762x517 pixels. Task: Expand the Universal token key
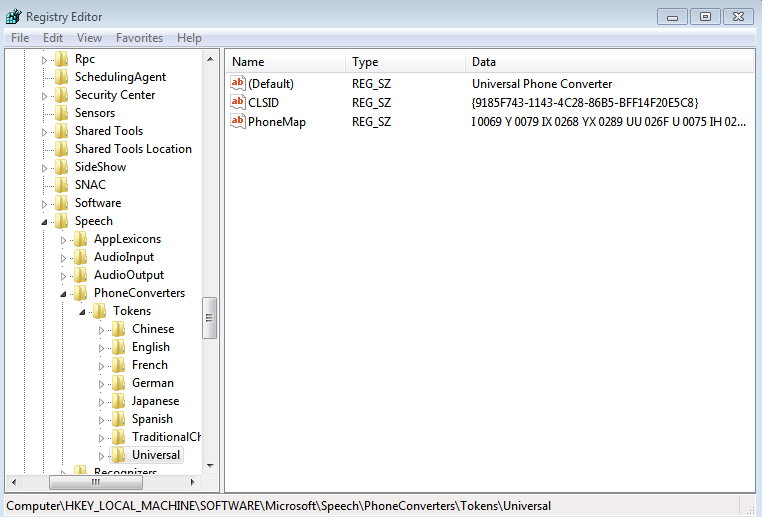(101, 456)
